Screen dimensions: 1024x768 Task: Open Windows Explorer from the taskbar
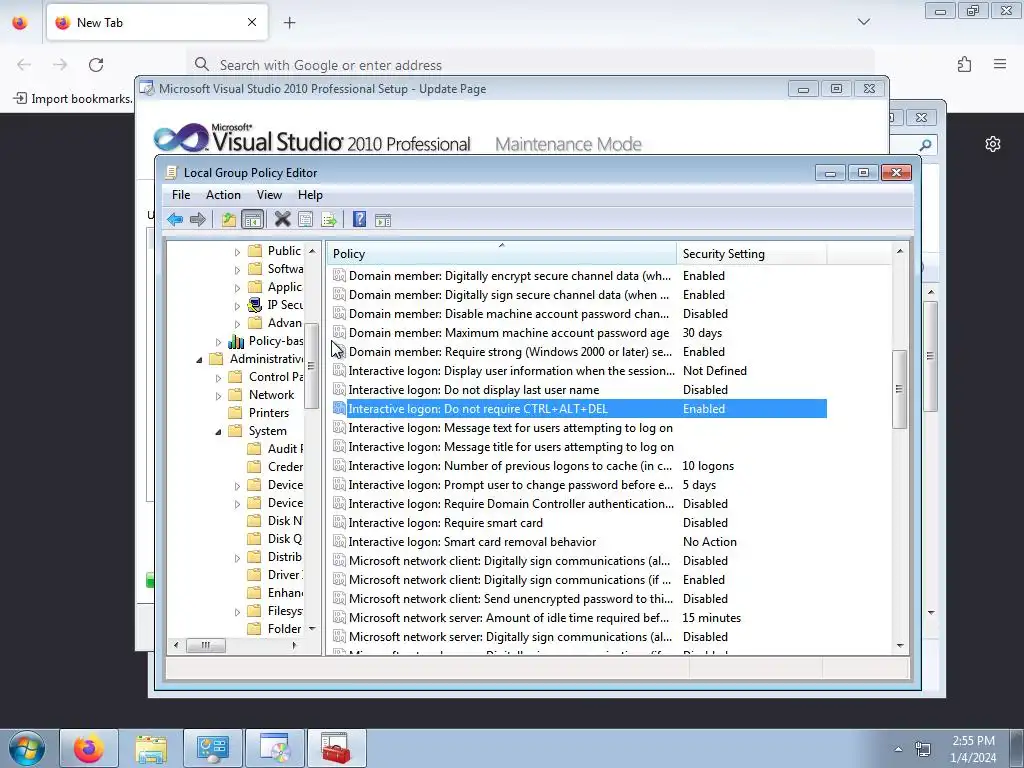151,748
